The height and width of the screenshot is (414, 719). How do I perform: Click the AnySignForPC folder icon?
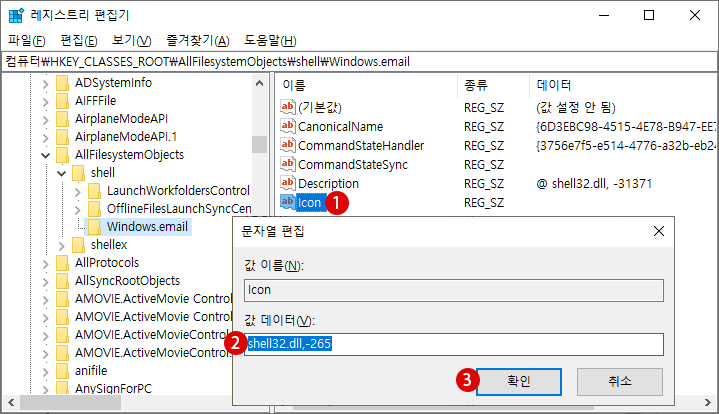[62, 388]
